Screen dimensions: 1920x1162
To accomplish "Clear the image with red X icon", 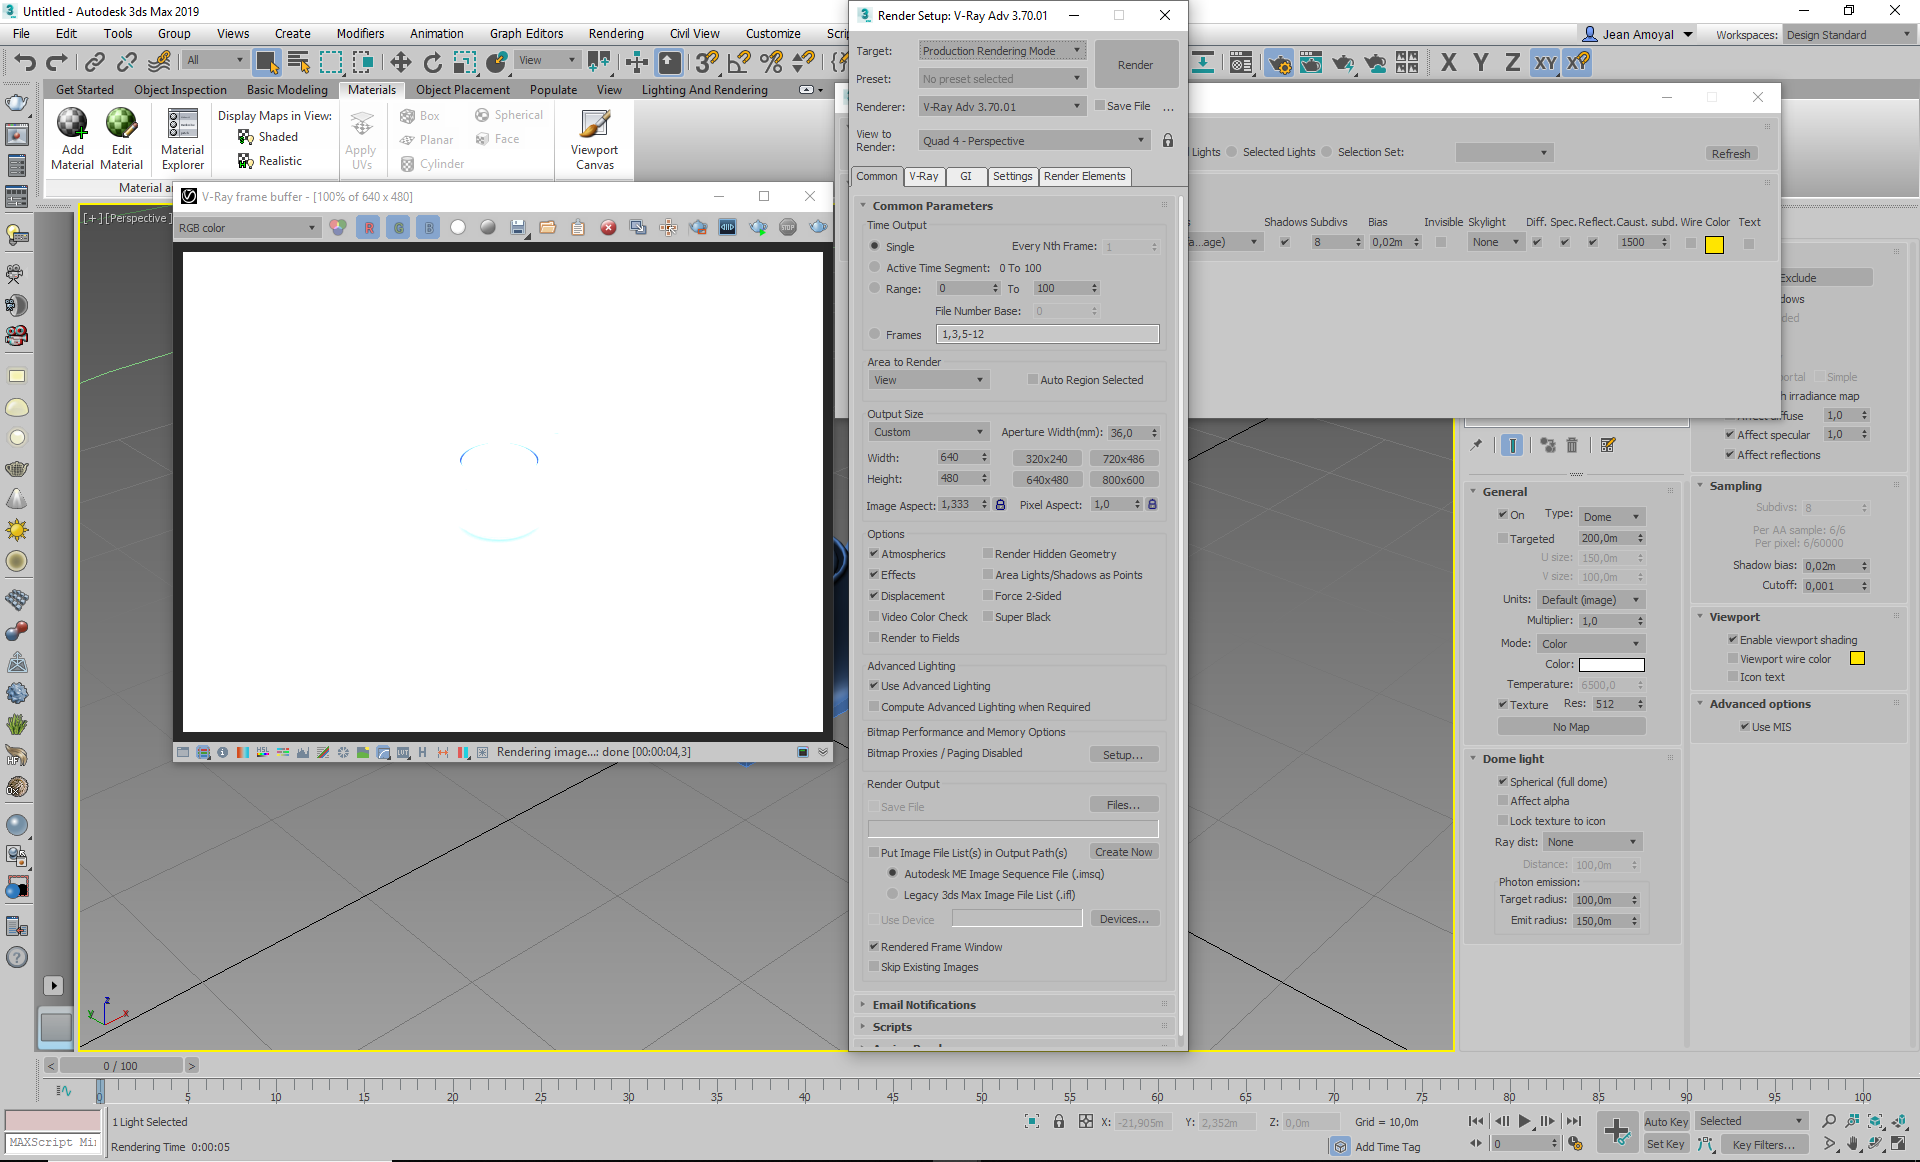I will tap(608, 228).
